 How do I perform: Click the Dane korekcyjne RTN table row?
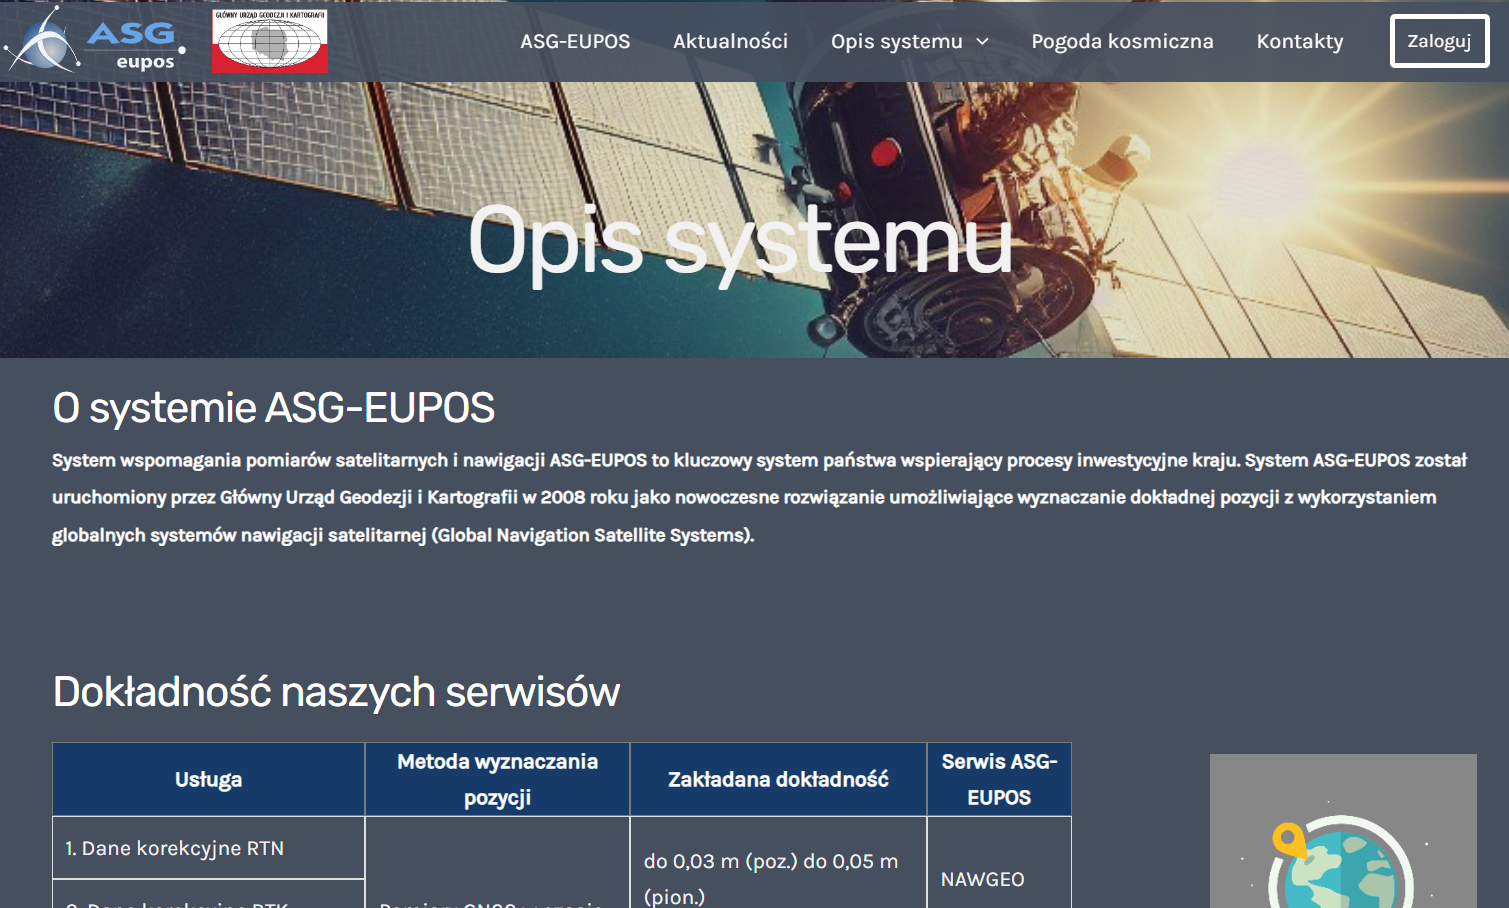(175, 849)
